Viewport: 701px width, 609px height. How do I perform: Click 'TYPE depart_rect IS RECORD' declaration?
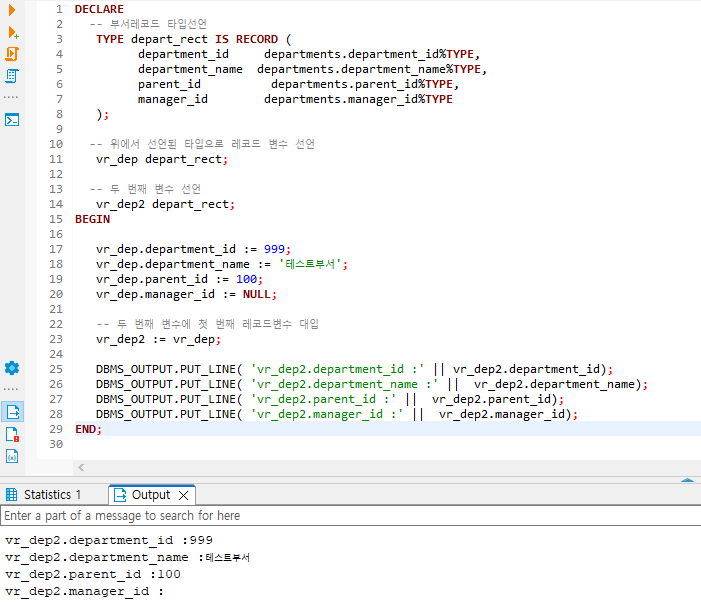click(187, 39)
